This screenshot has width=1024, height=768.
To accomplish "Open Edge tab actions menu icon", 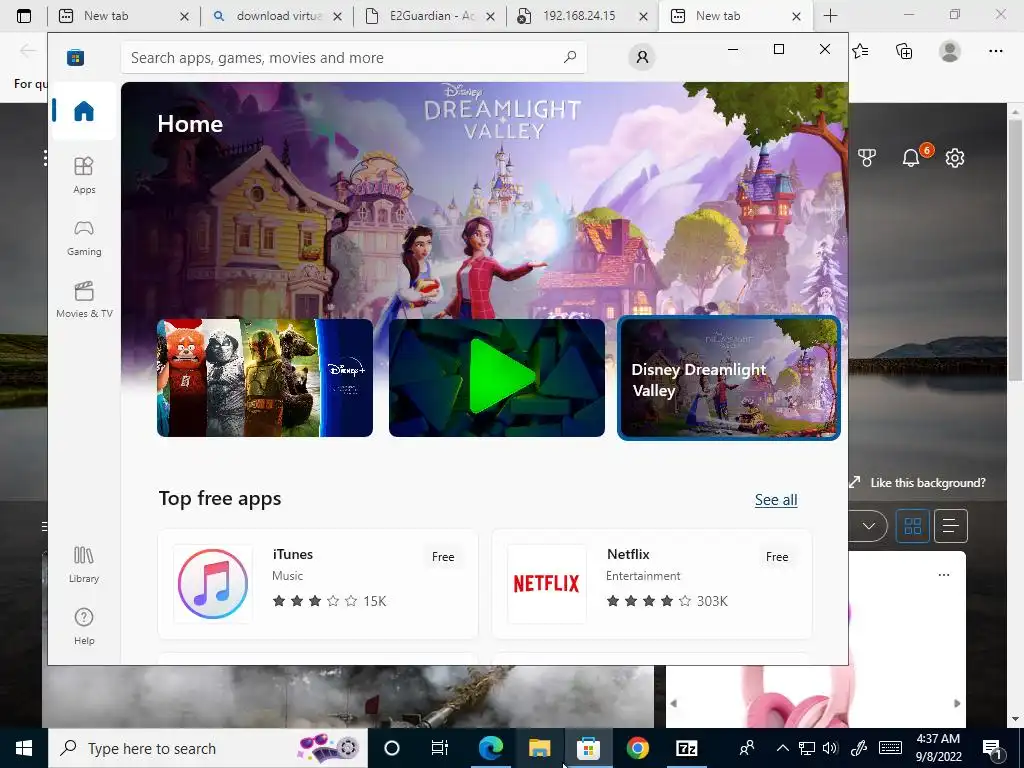I will pyautogui.click(x=24, y=16).
